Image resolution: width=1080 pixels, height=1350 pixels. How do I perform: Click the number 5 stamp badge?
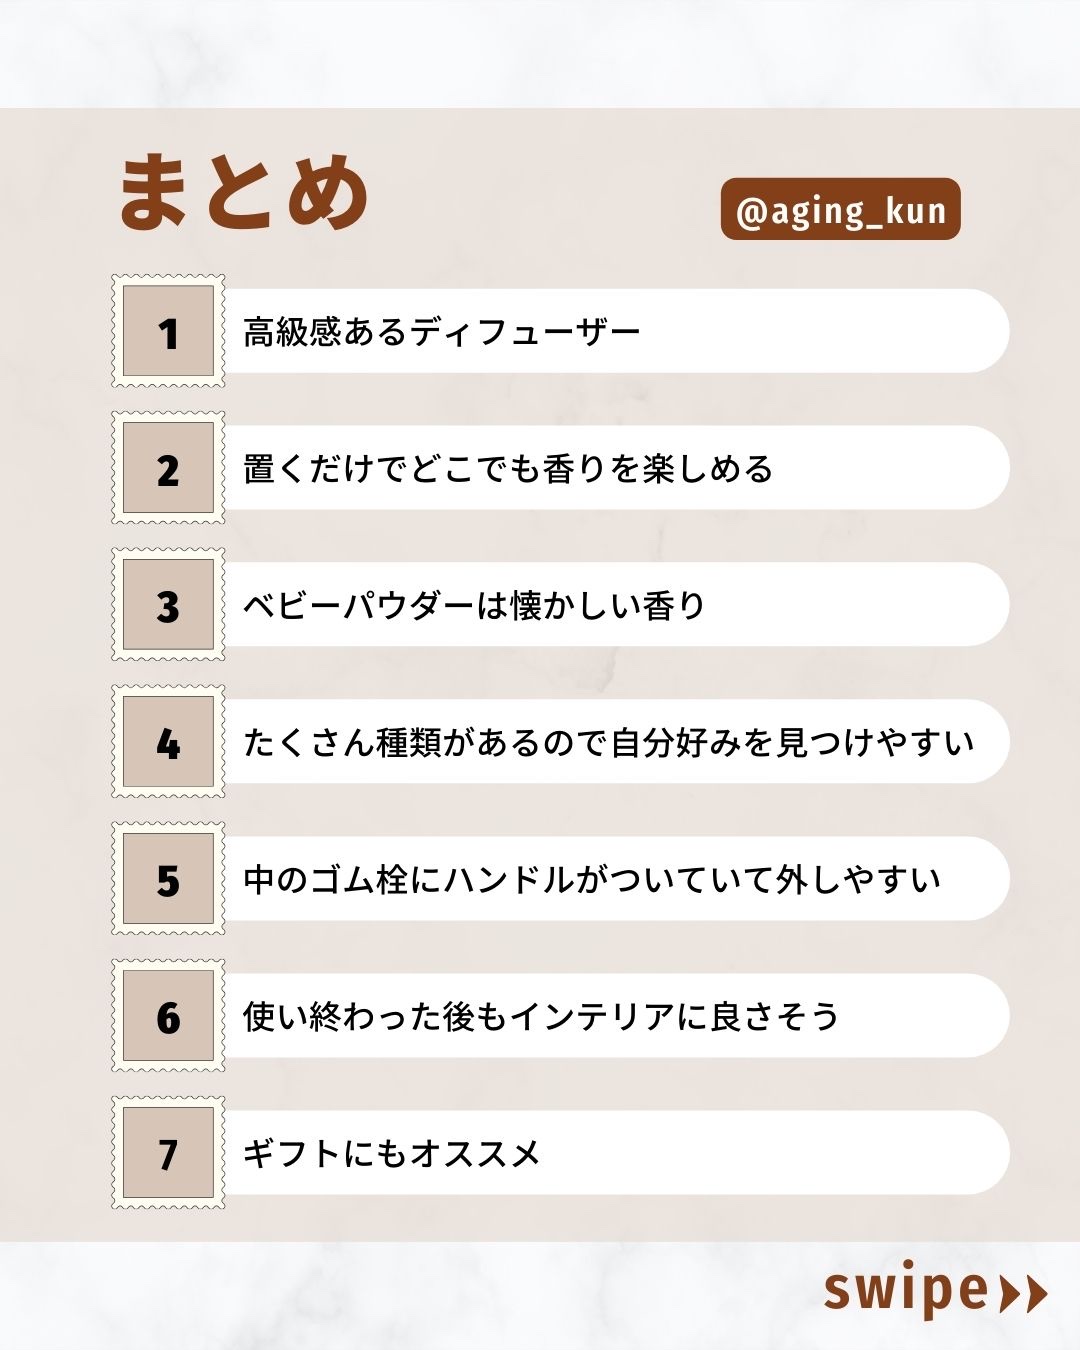[168, 879]
